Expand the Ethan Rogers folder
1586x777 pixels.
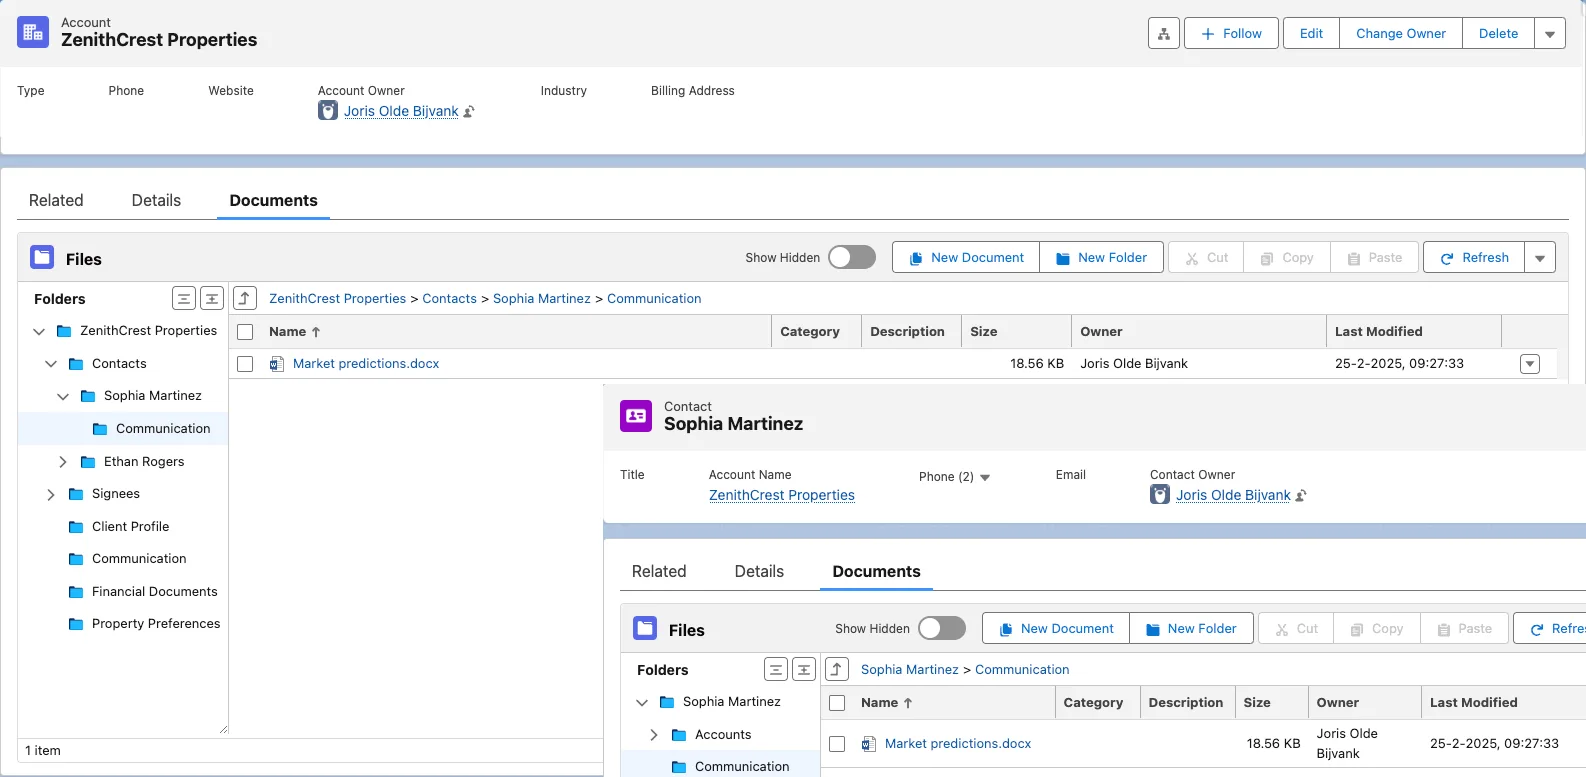[63, 462]
